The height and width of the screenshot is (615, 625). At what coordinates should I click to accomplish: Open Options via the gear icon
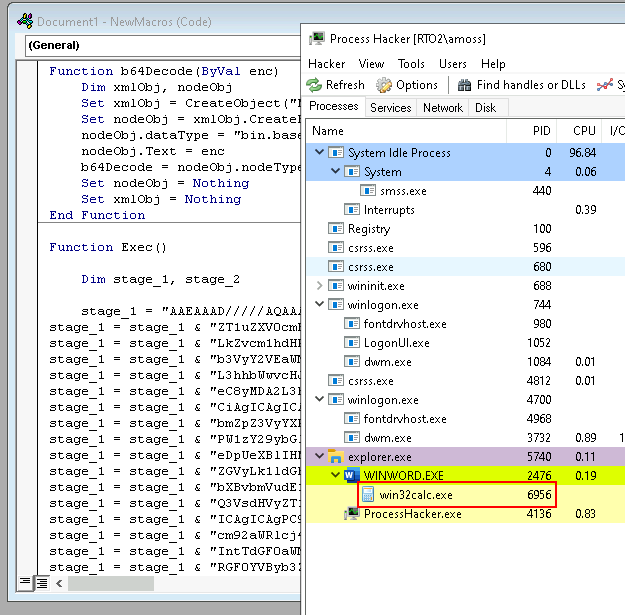[x=383, y=85]
